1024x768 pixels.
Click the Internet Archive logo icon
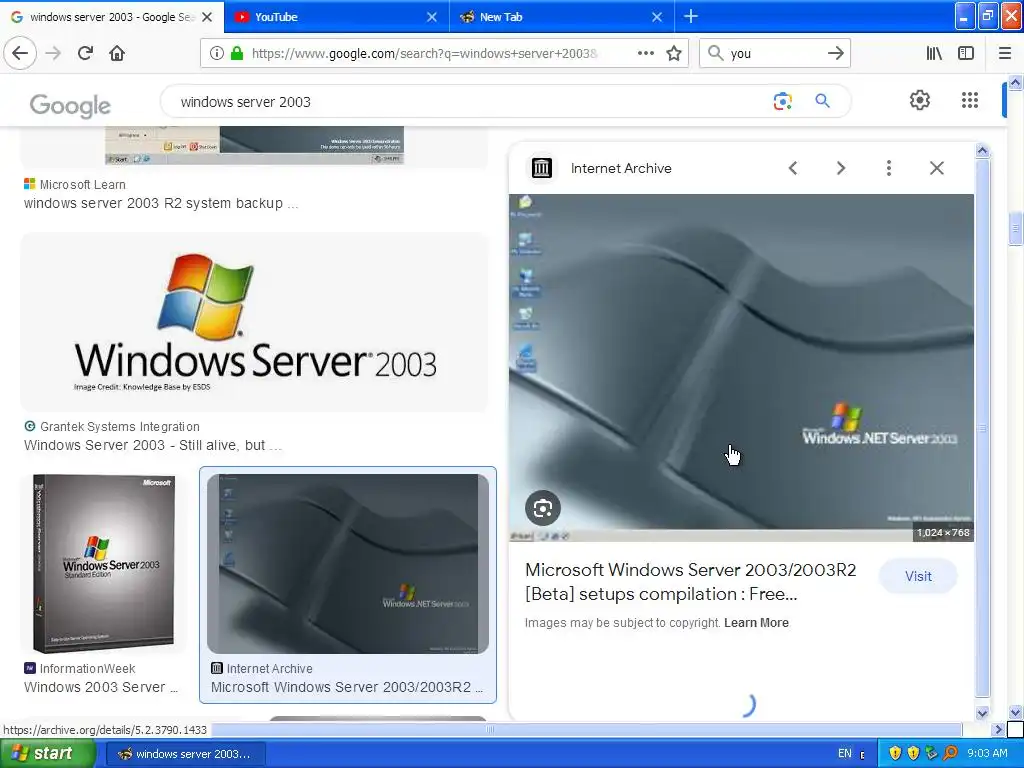point(541,168)
